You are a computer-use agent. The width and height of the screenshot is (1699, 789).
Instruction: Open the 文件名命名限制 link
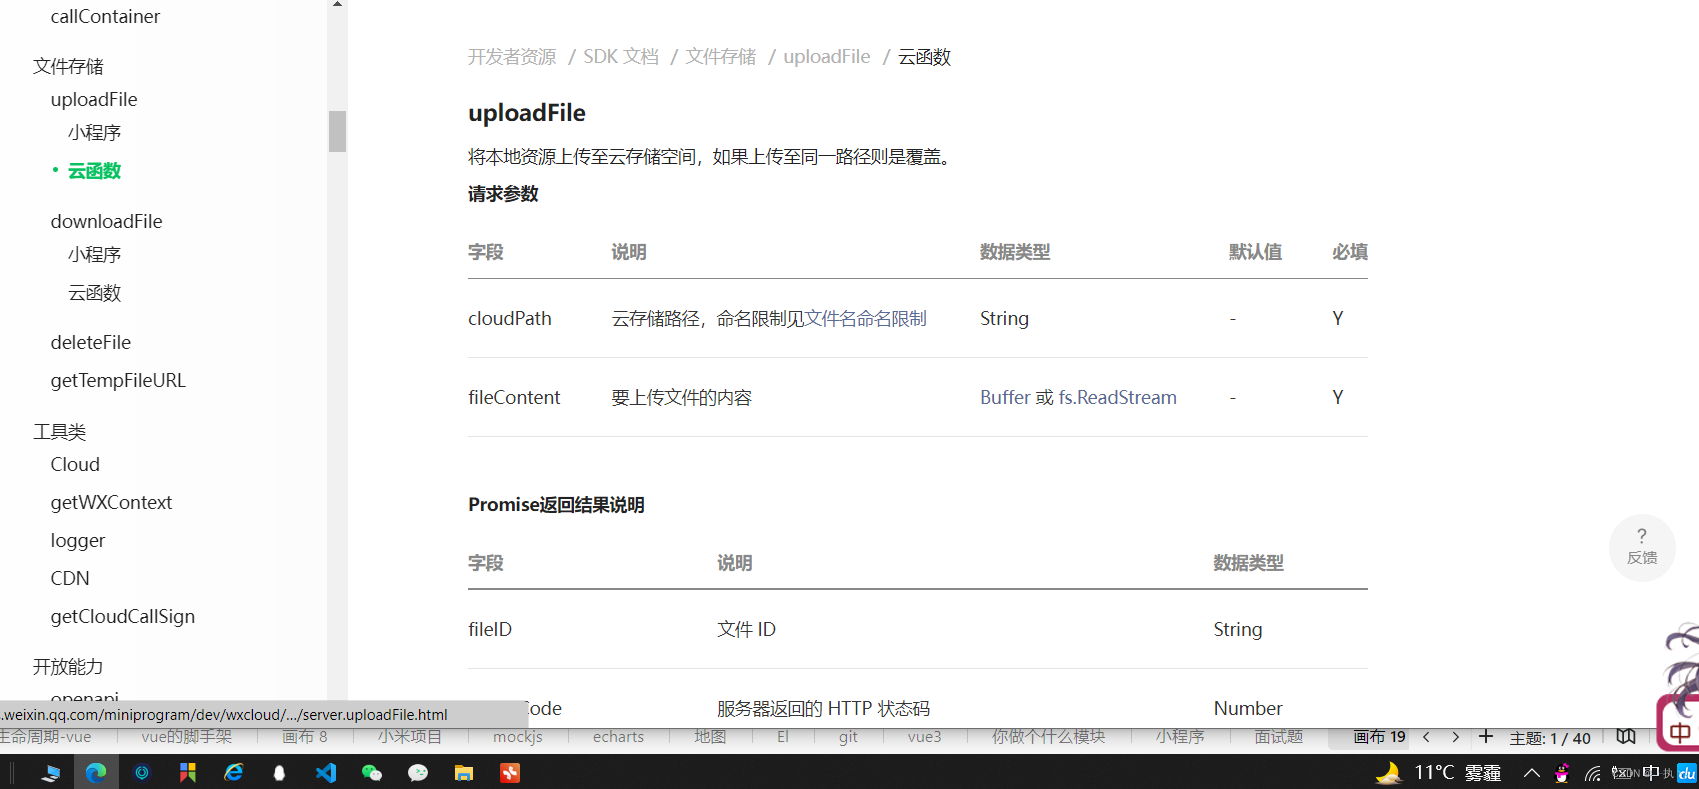tap(866, 318)
